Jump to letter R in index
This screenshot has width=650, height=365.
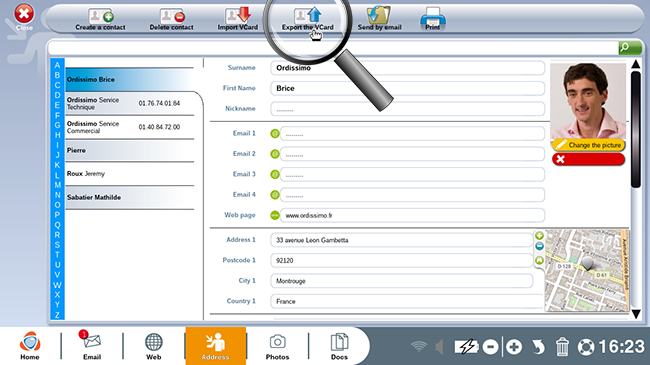[57, 235]
